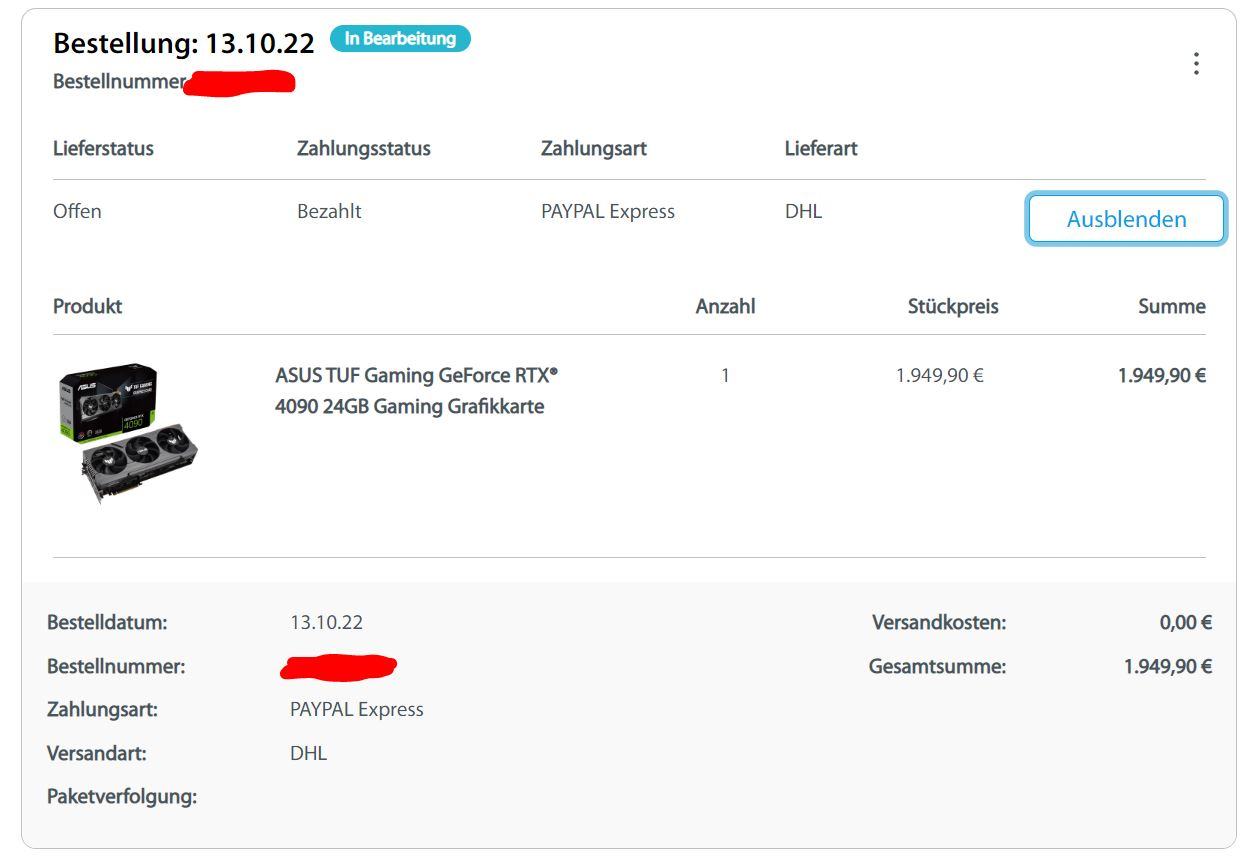
Task: Open the ASUS TUF Gaming GeForce RTX product name
Action: (x=416, y=390)
